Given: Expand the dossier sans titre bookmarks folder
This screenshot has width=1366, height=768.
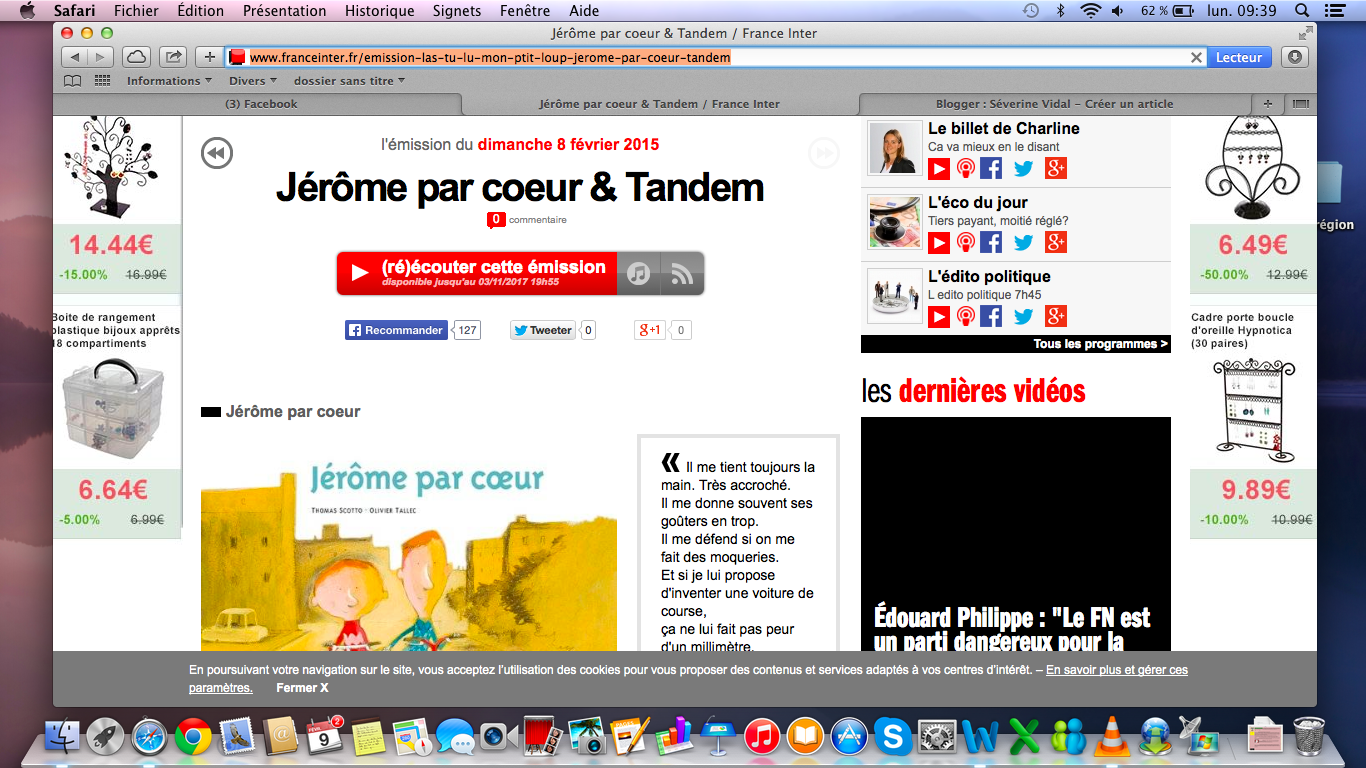Looking at the screenshot, I should 349,81.
